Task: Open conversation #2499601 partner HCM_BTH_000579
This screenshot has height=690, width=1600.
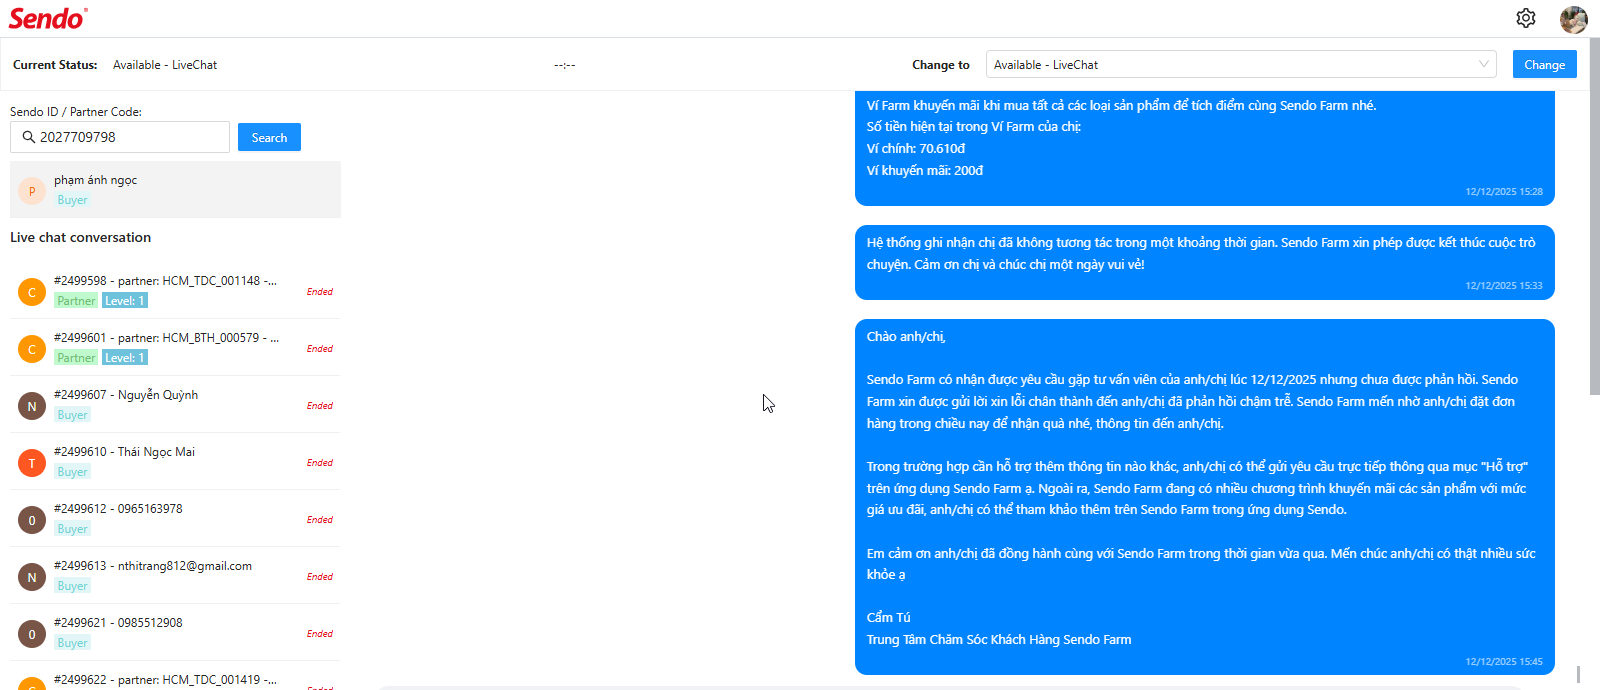Action: point(175,347)
